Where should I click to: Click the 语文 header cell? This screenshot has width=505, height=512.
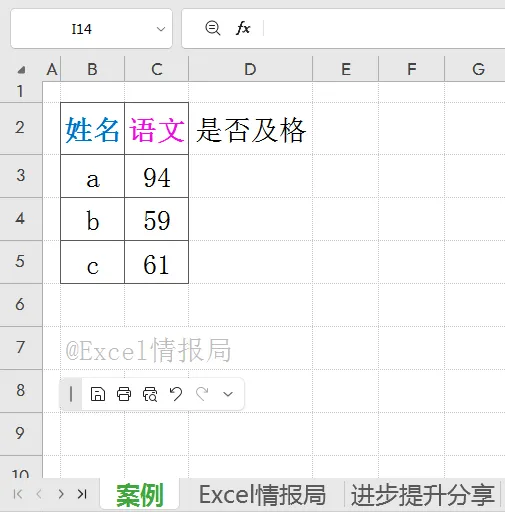click(157, 129)
